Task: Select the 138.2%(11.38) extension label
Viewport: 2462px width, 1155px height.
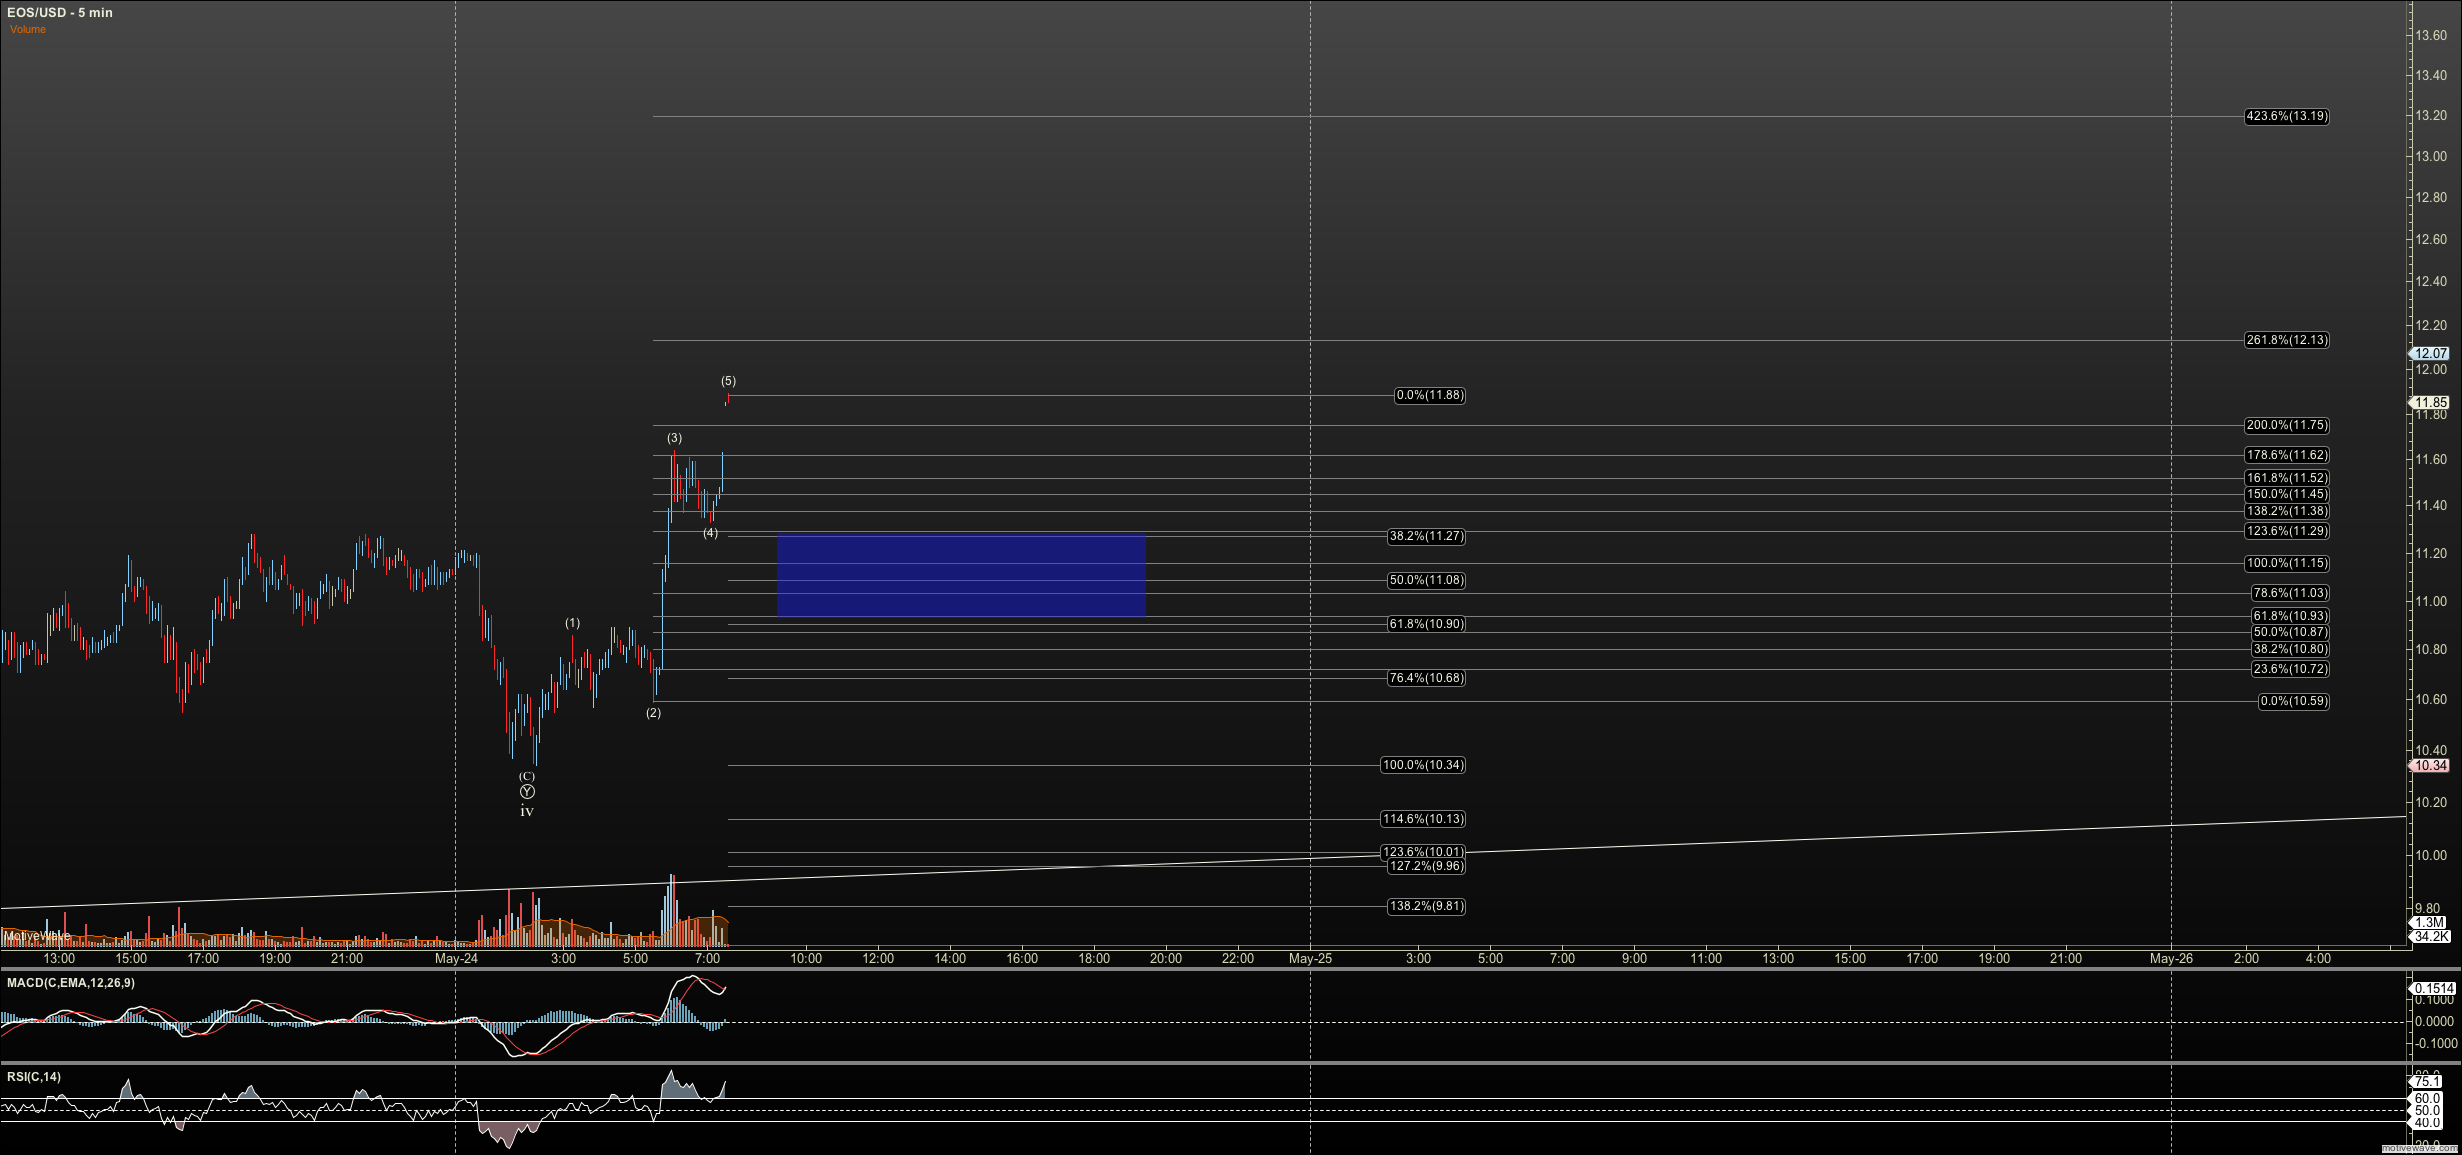Action: (x=2287, y=511)
